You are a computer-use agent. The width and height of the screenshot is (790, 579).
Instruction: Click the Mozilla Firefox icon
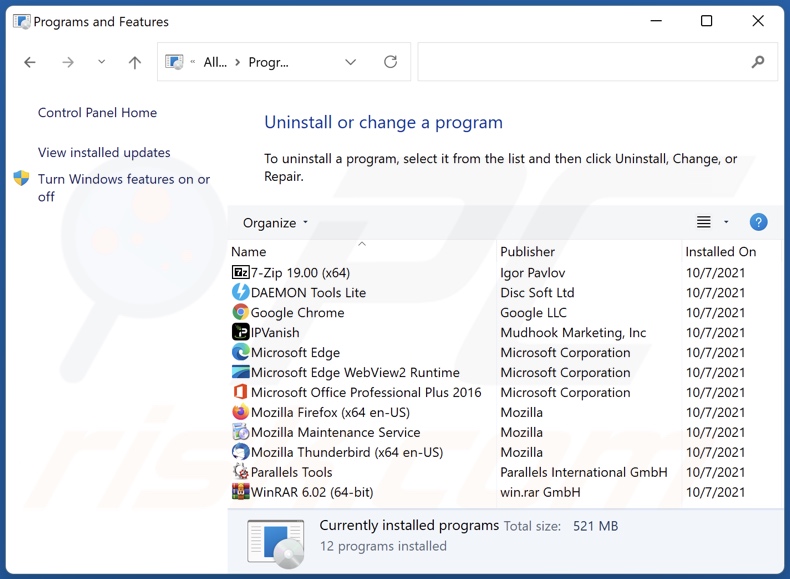coord(240,413)
